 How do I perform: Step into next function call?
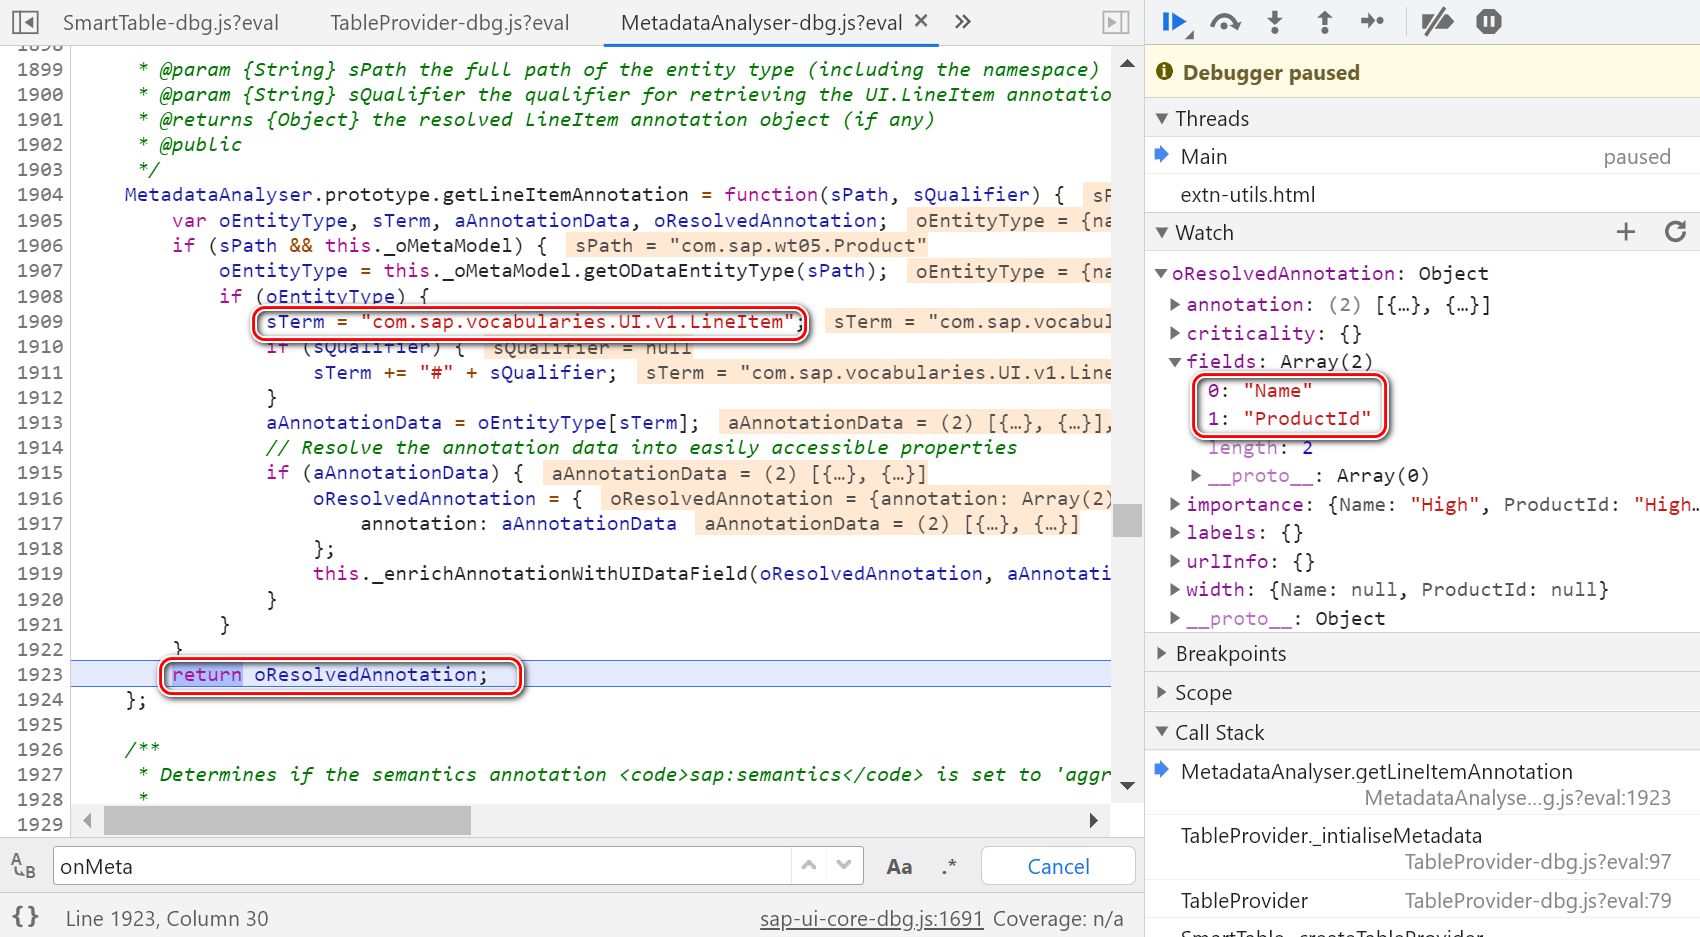1275,22
